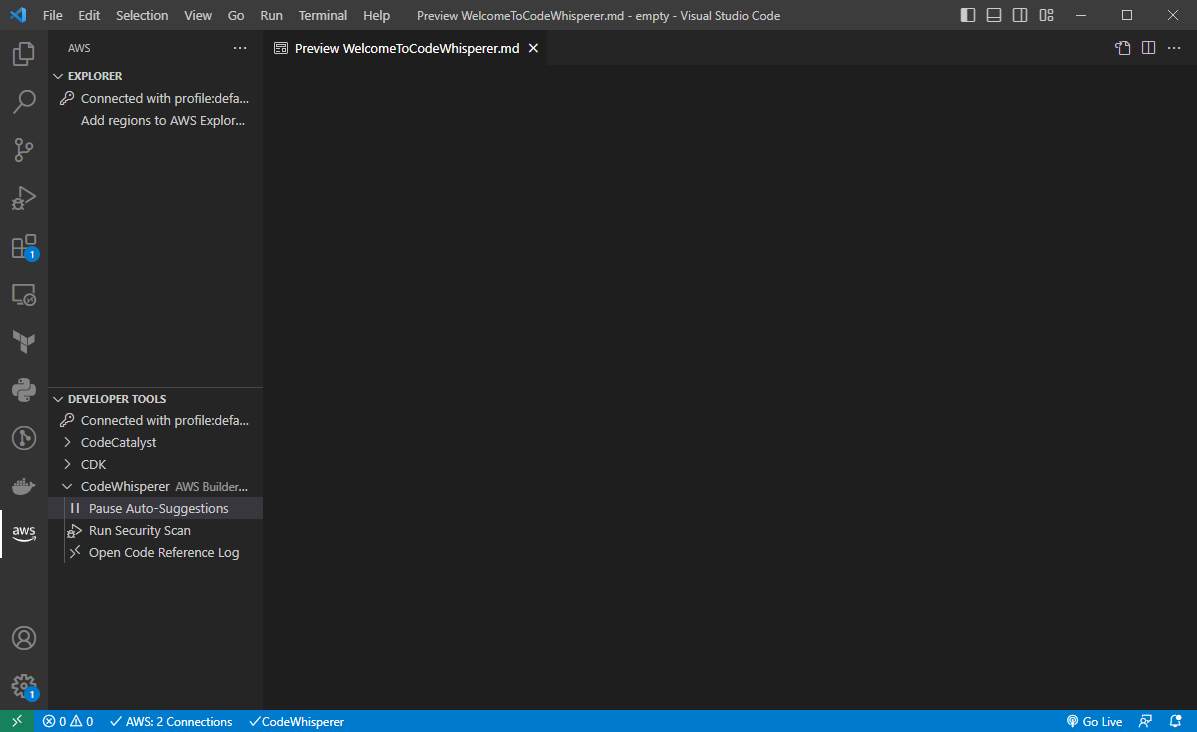Open the Help menu

(376, 15)
